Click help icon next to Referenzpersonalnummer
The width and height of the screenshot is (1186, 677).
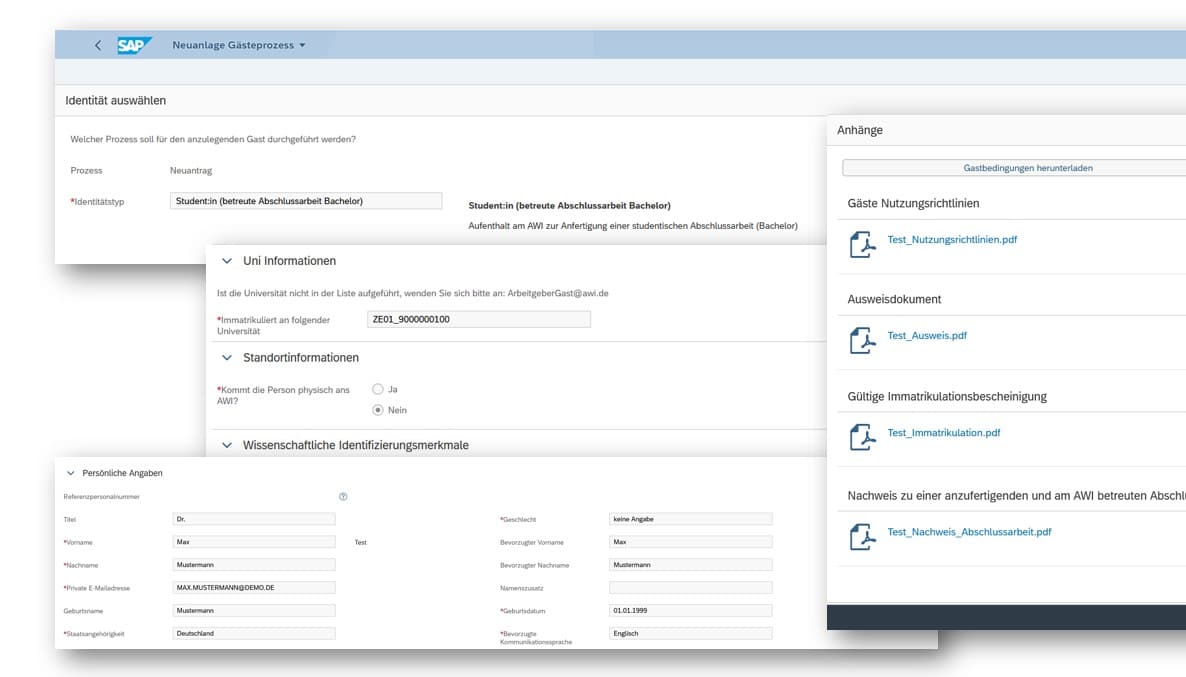tap(343, 496)
